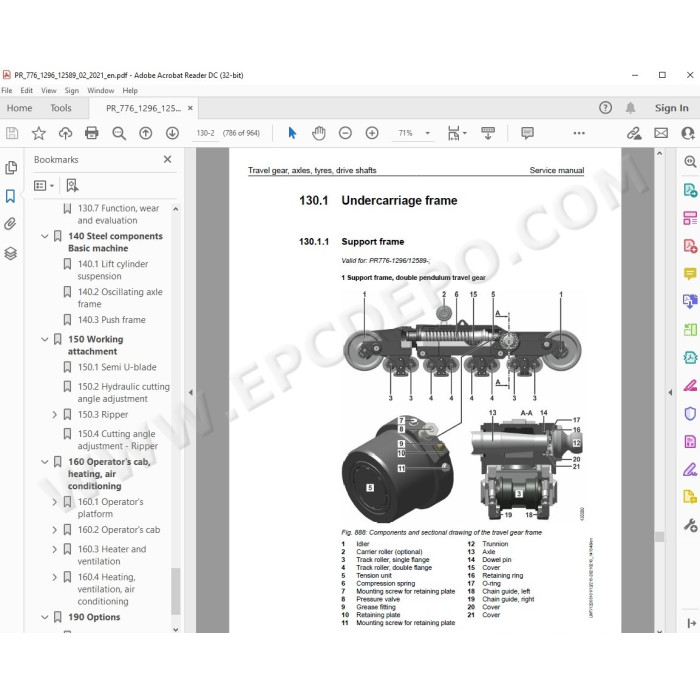Open the File menu
Screen dimensions: 700x700
coord(7,90)
